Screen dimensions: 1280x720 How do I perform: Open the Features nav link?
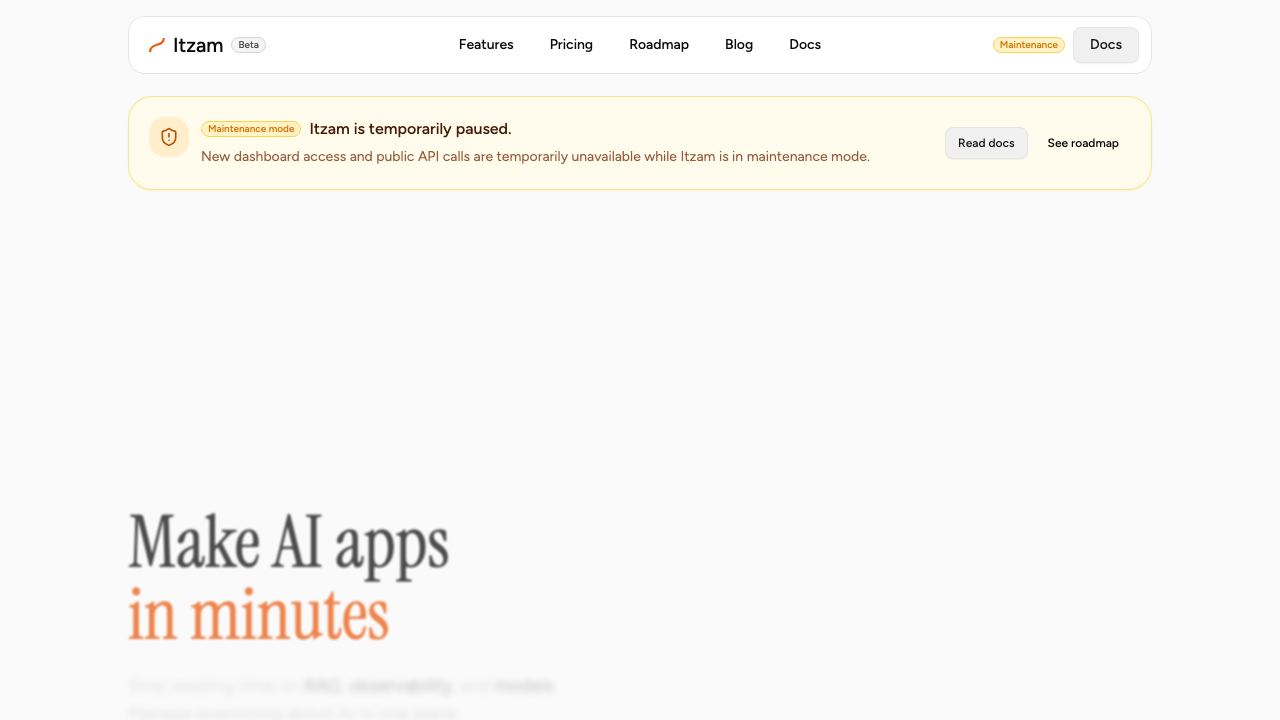click(x=486, y=45)
